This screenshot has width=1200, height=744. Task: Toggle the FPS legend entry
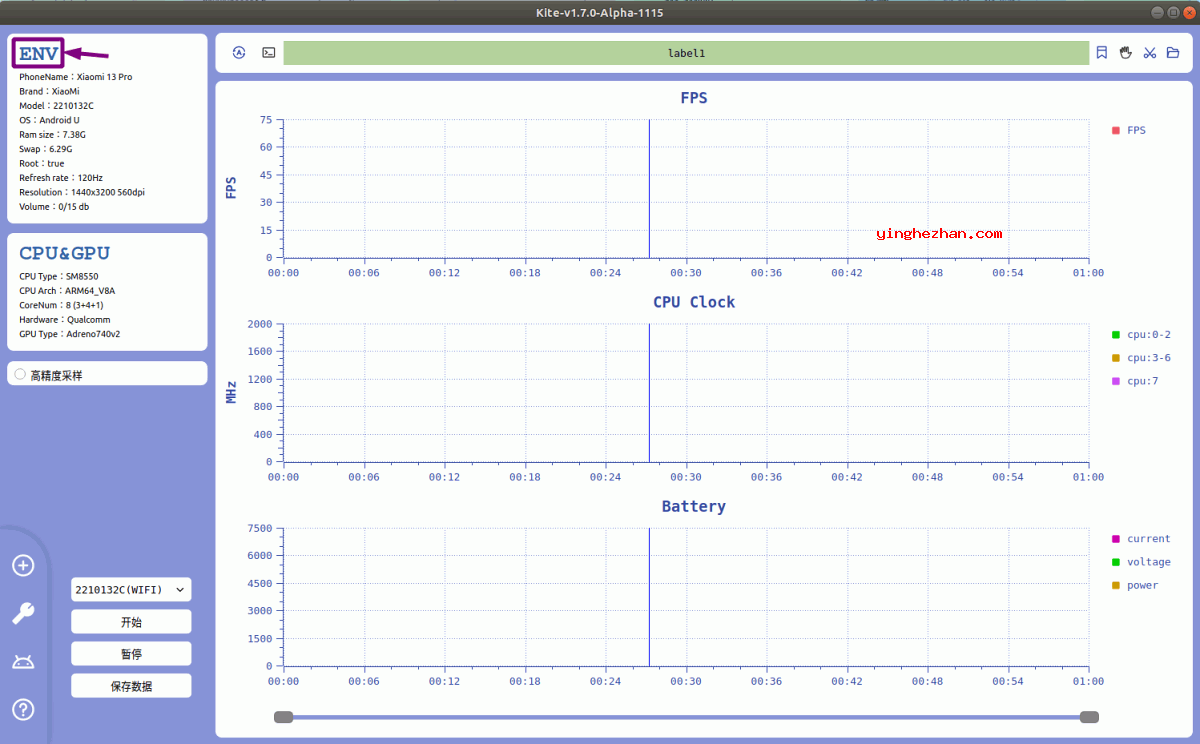pyautogui.click(x=1129, y=130)
